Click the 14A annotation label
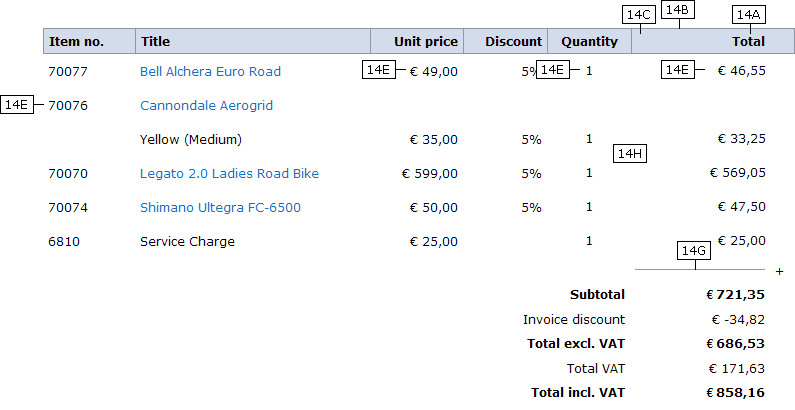 (749, 15)
